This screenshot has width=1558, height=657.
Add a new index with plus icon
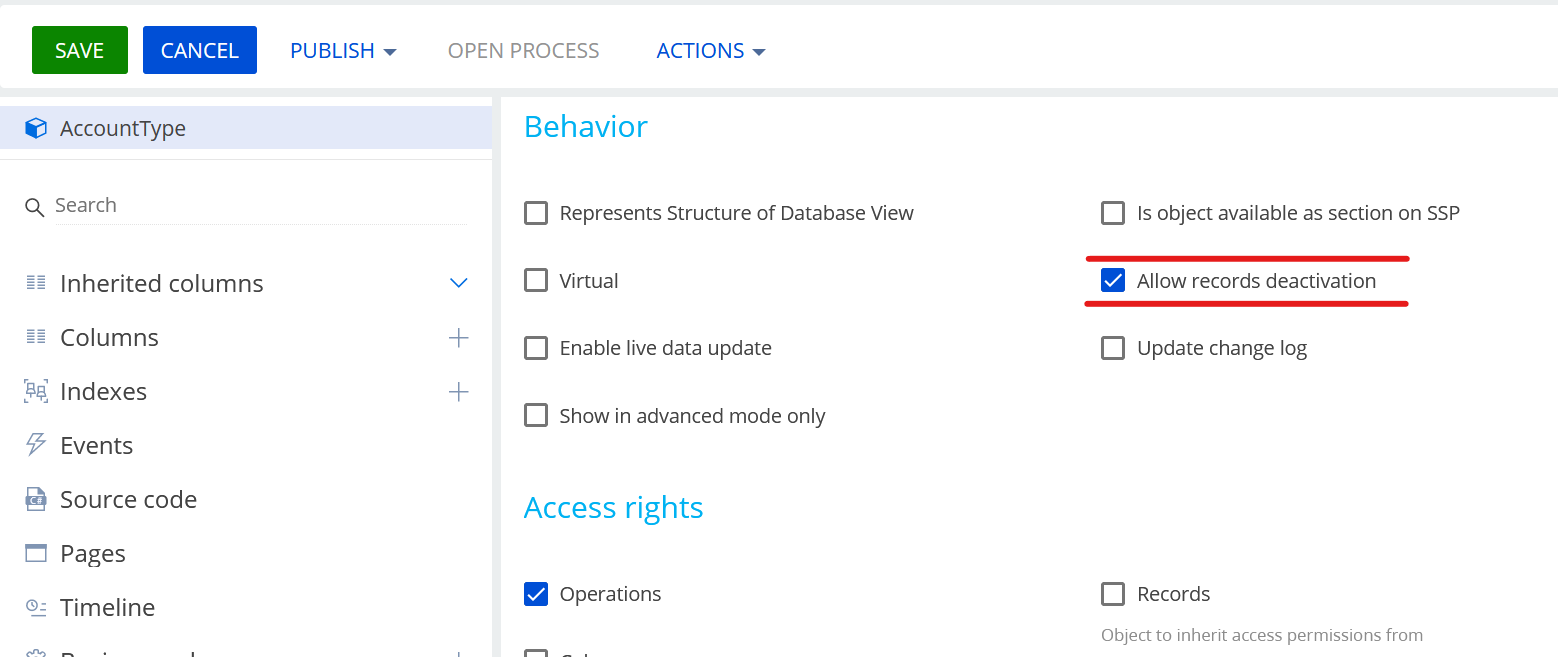(458, 392)
